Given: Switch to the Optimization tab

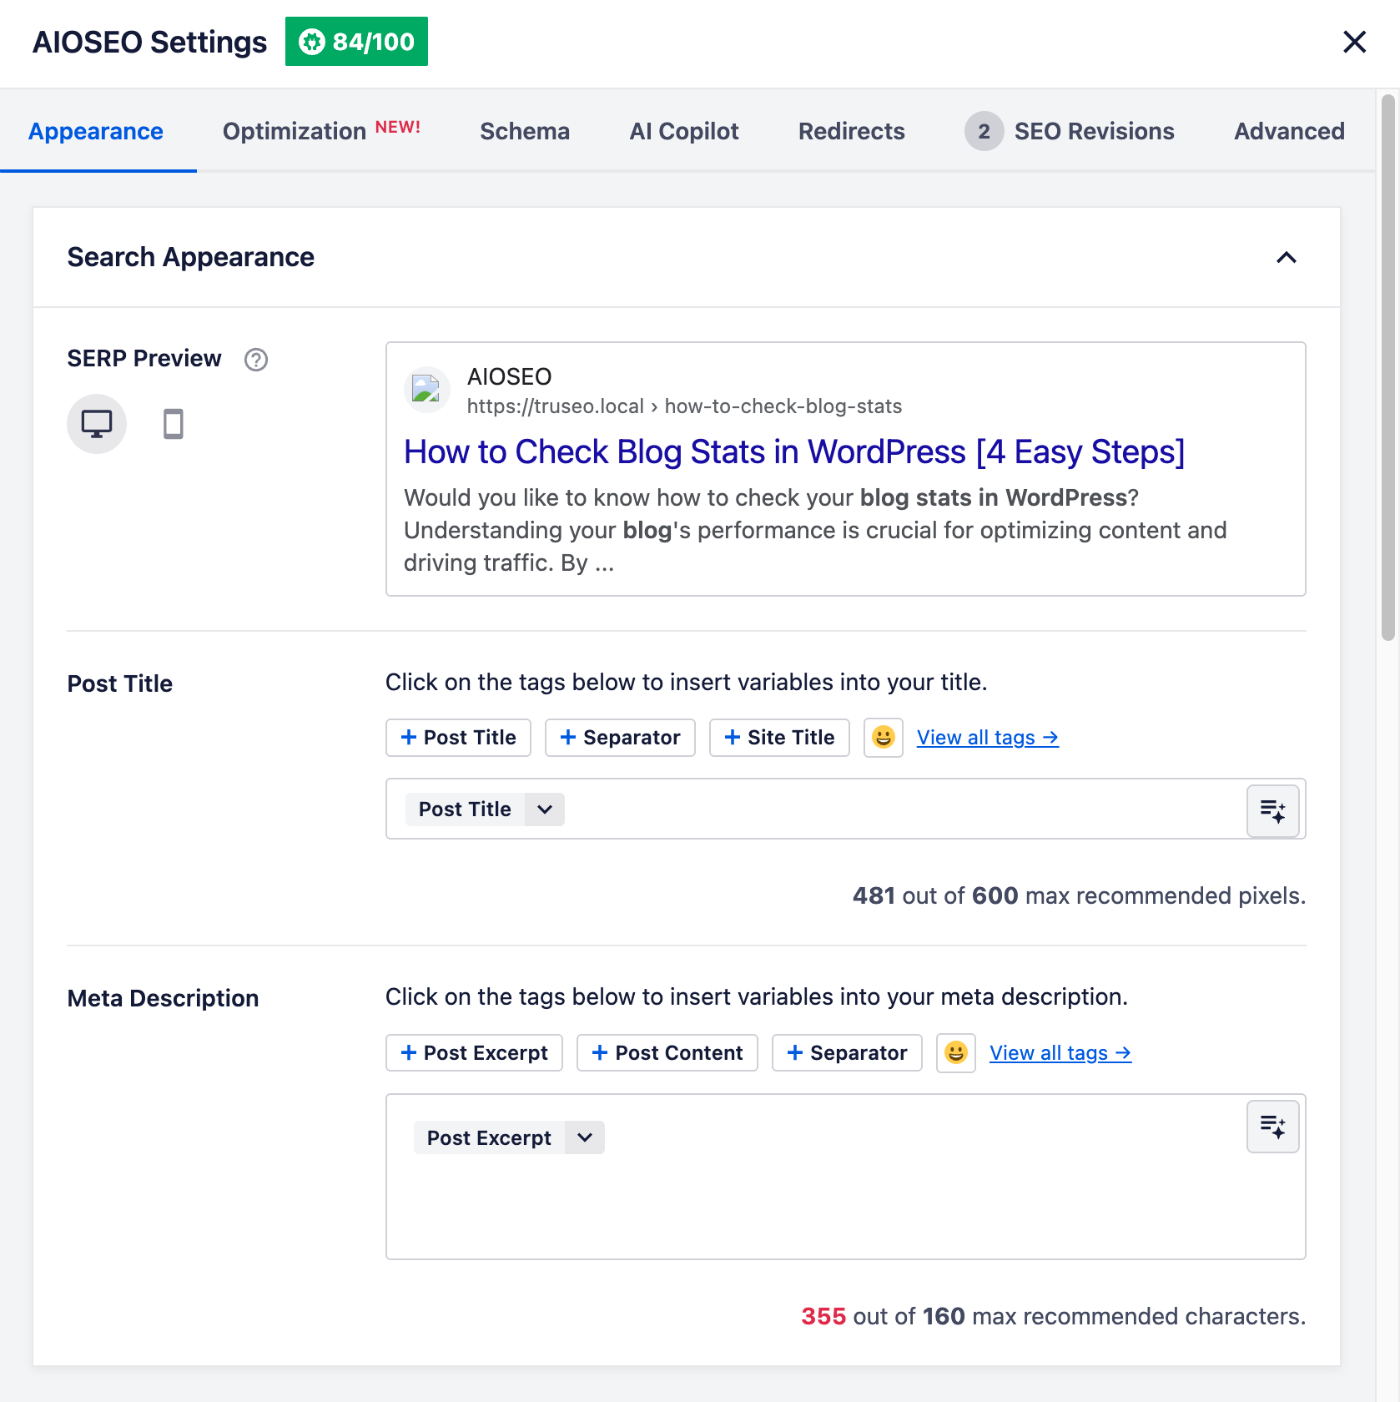Looking at the screenshot, I should [321, 131].
